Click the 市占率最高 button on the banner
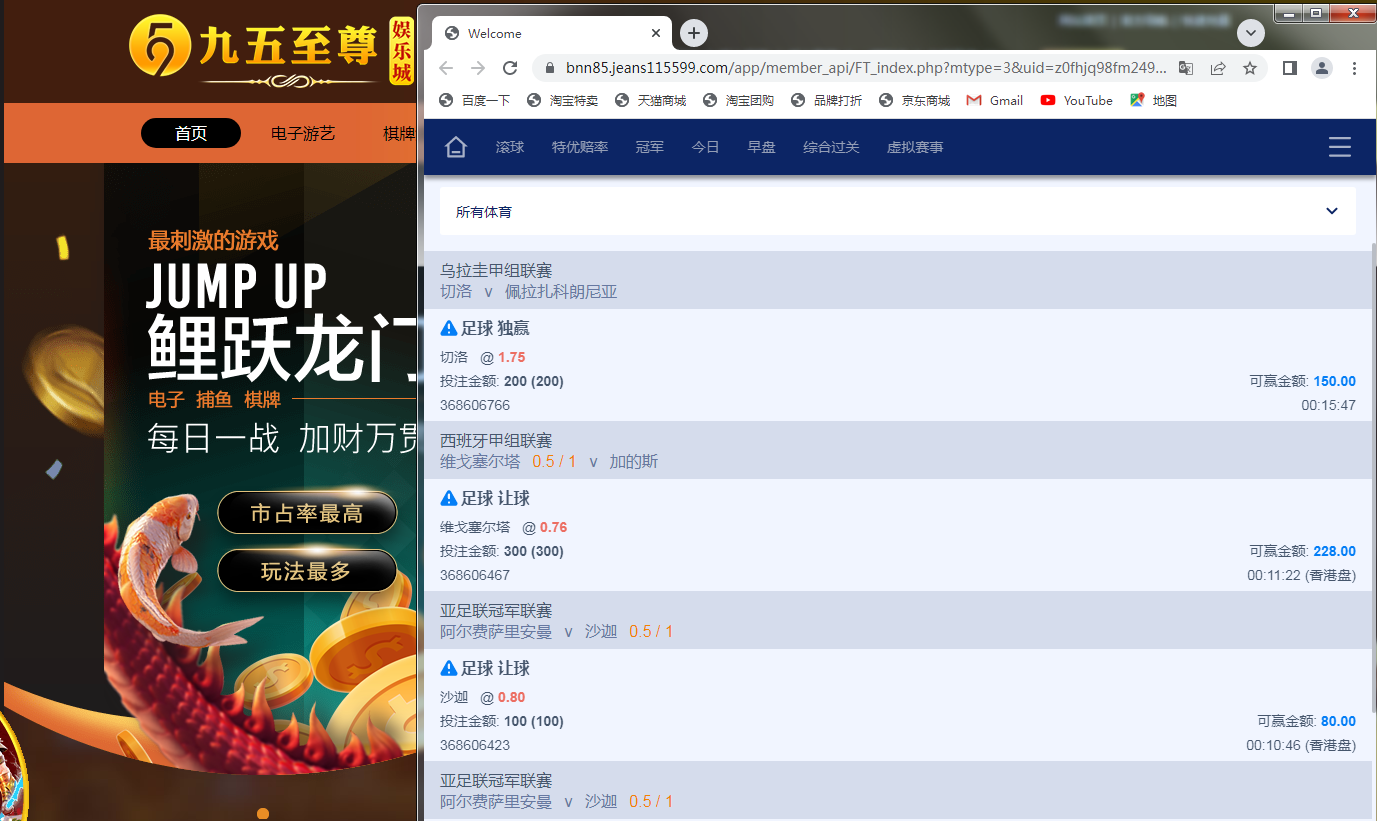Viewport: 1377px width, 821px height. point(307,514)
